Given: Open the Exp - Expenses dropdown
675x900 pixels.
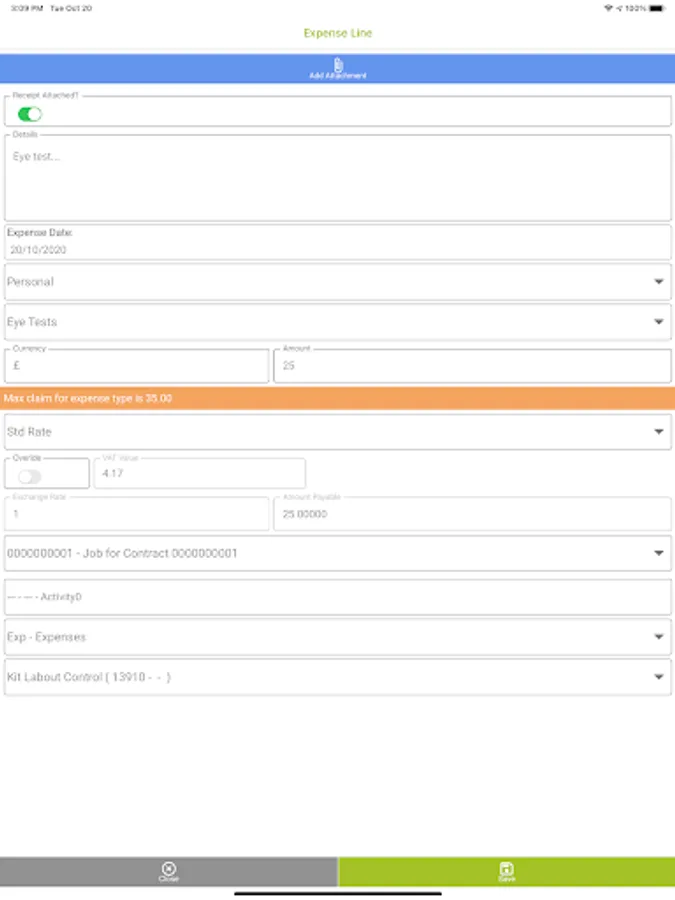Looking at the screenshot, I should click(x=337, y=637).
